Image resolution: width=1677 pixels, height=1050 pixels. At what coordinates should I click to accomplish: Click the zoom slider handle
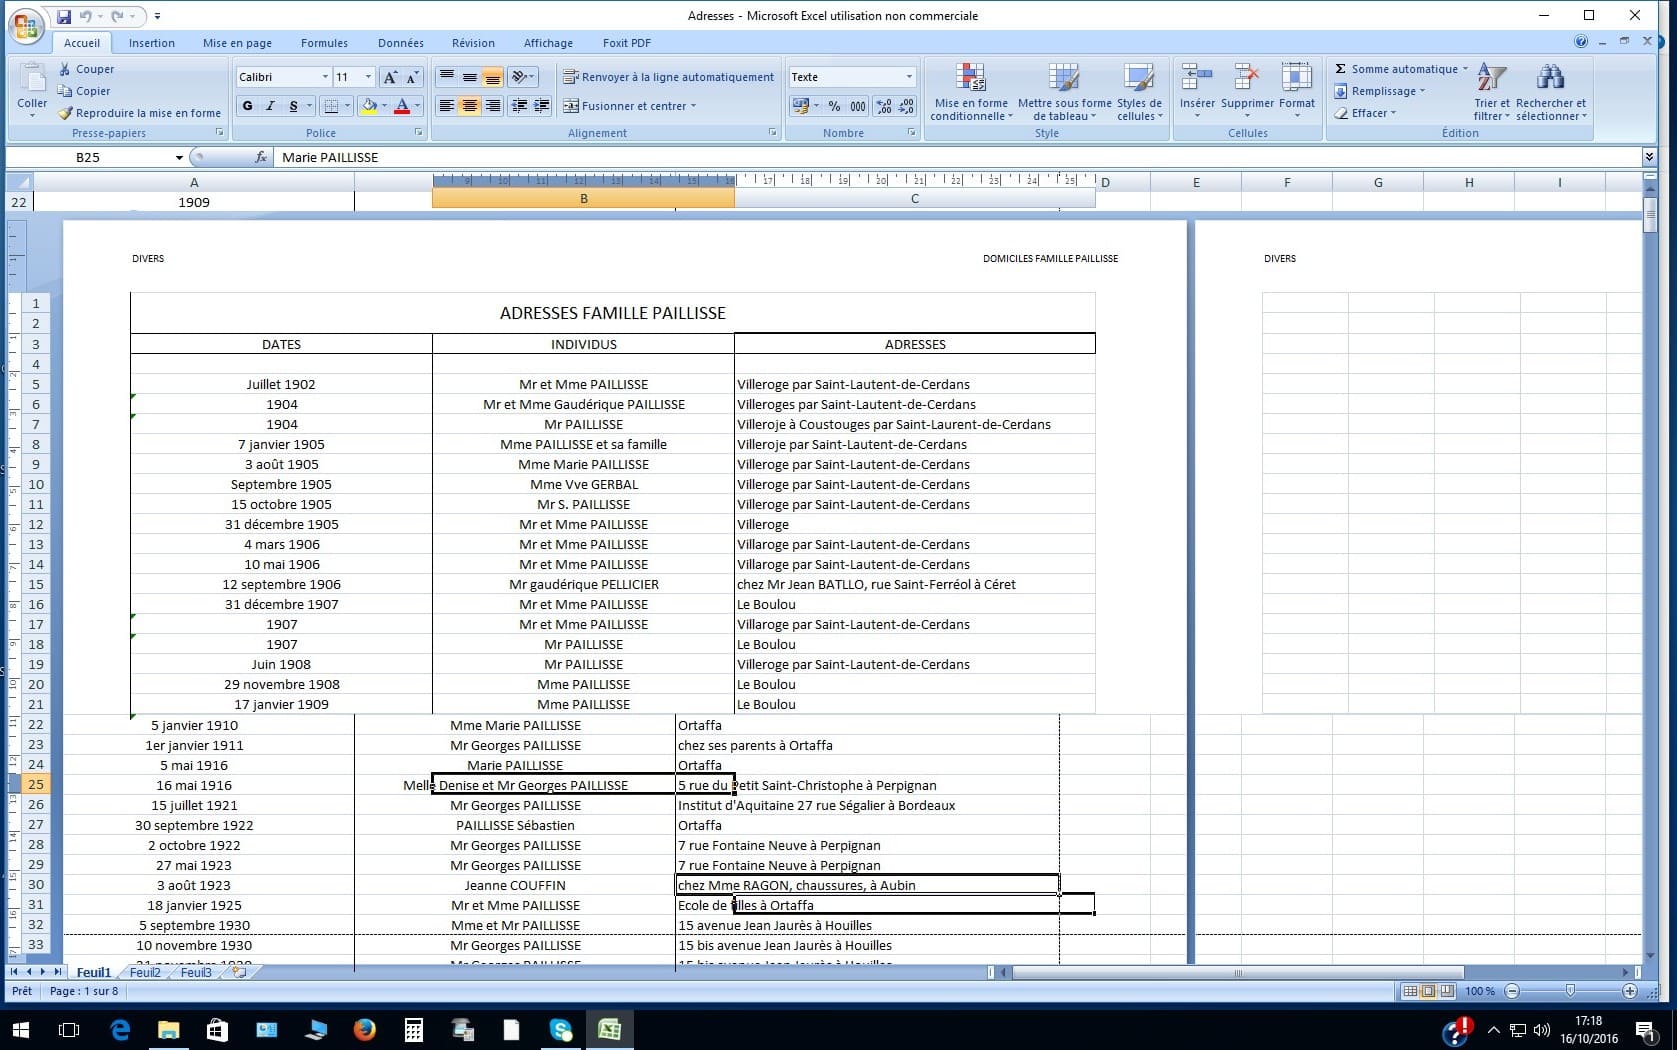point(1570,991)
